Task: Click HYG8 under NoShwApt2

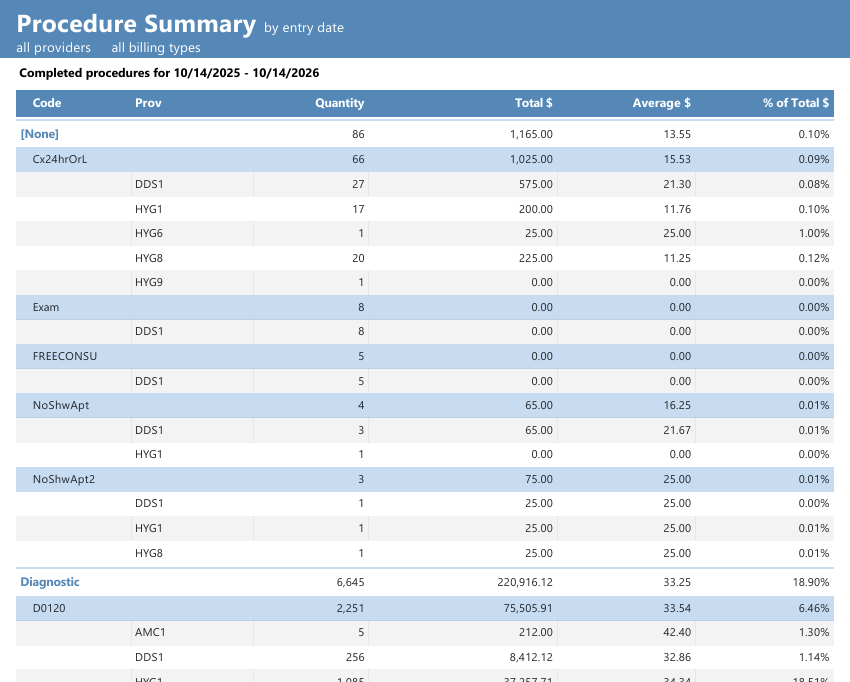Action: (149, 553)
